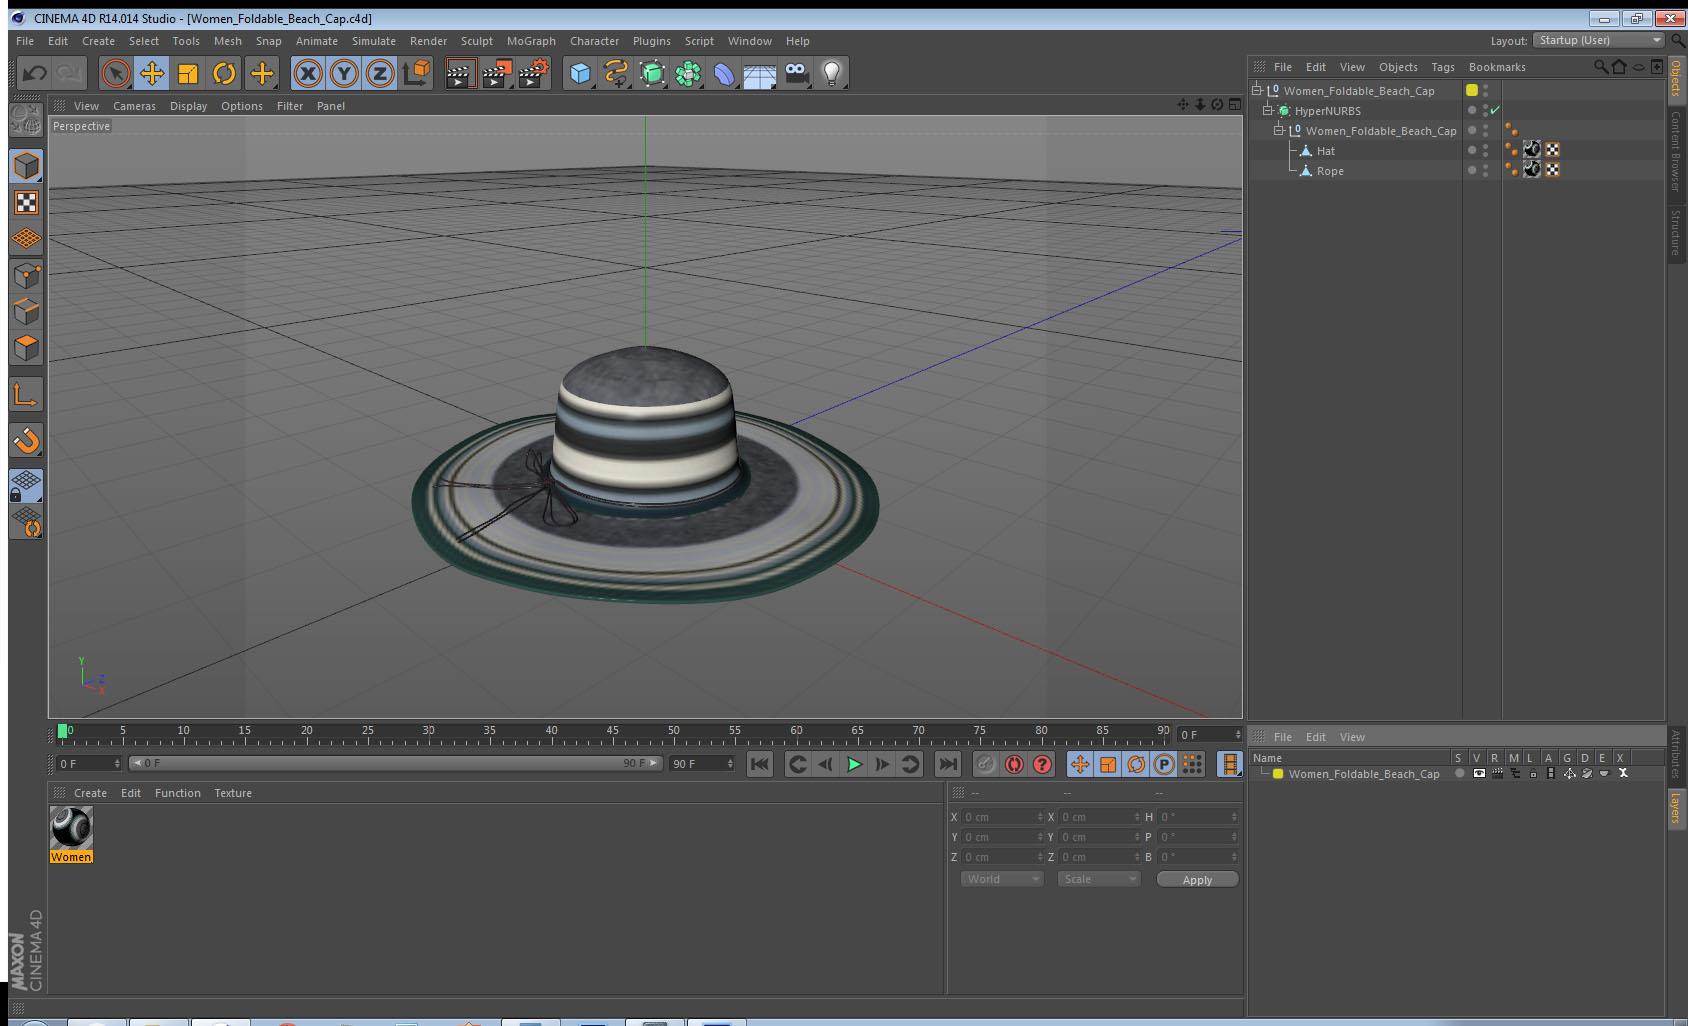This screenshot has width=1688, height=1026.
Task: Select the Hat object
Action: tap(1325, 151)
